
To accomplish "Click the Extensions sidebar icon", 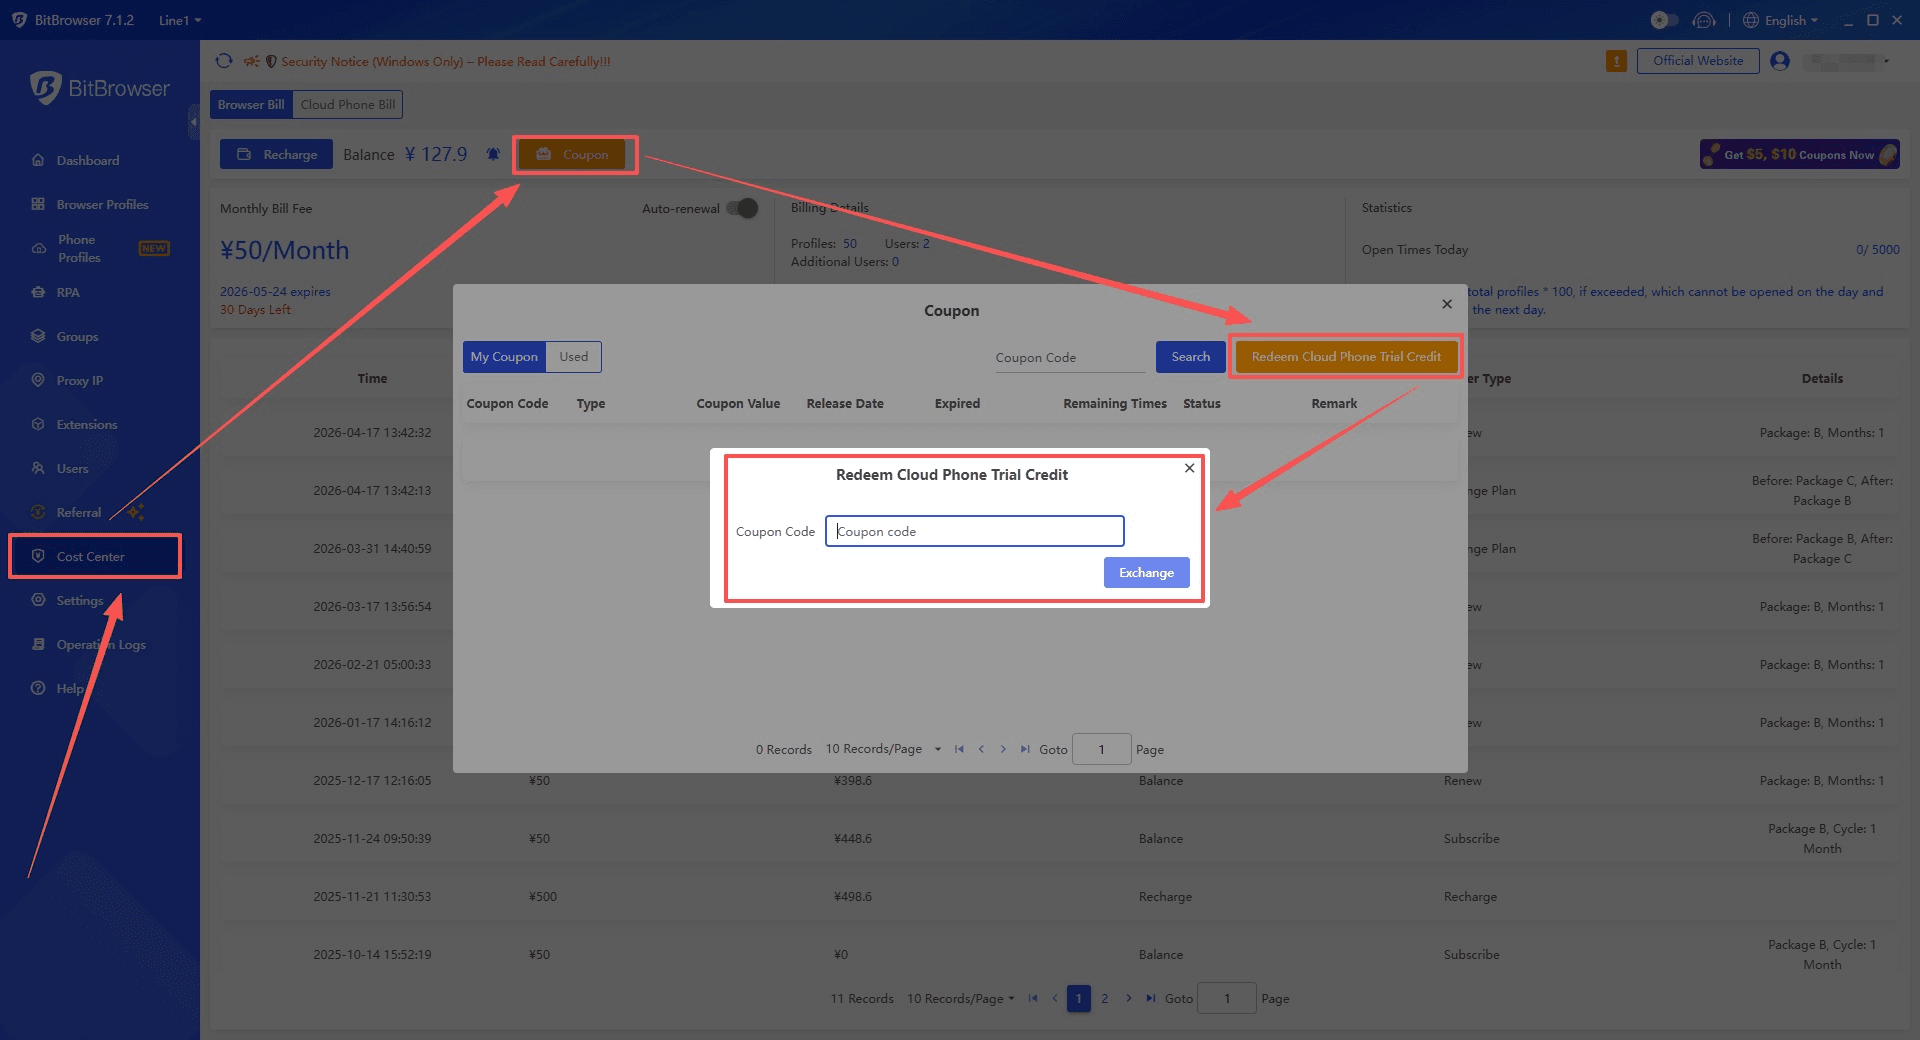I will 38,424.
